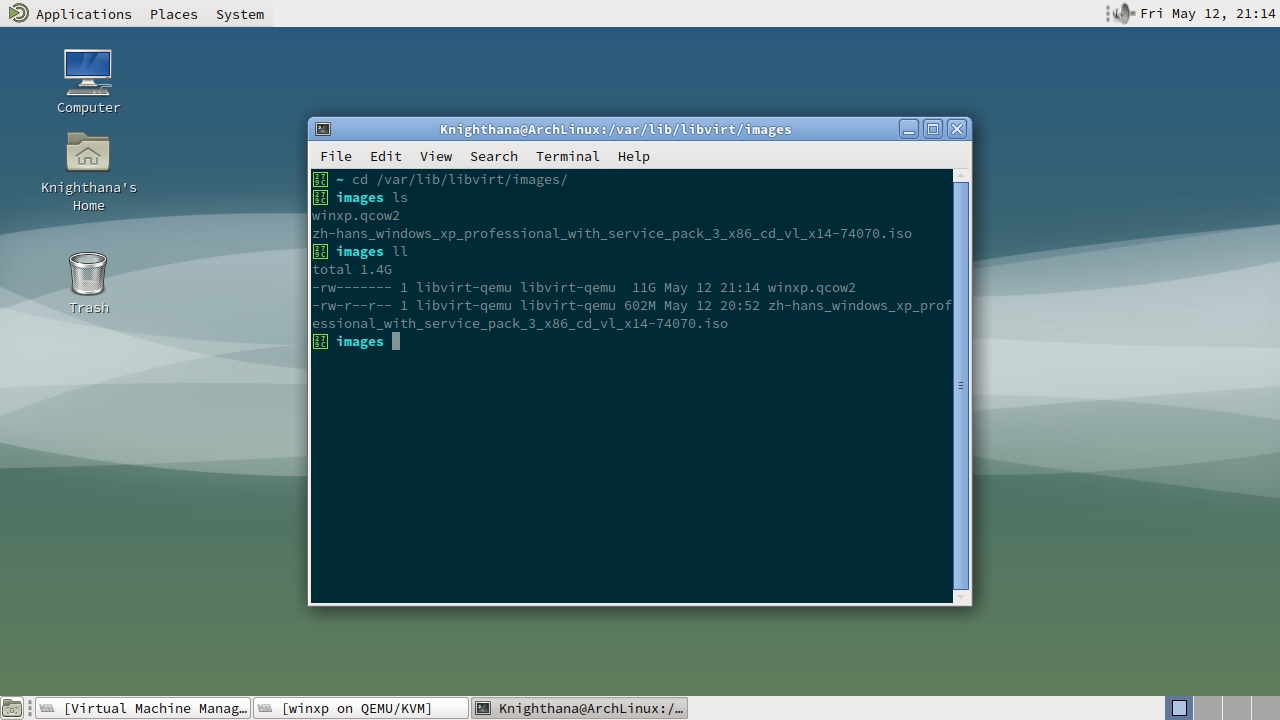Open the terminal Search menu
Image resolution: width=1280 pixels, height=720 pixels.
(x=494, y=156)
